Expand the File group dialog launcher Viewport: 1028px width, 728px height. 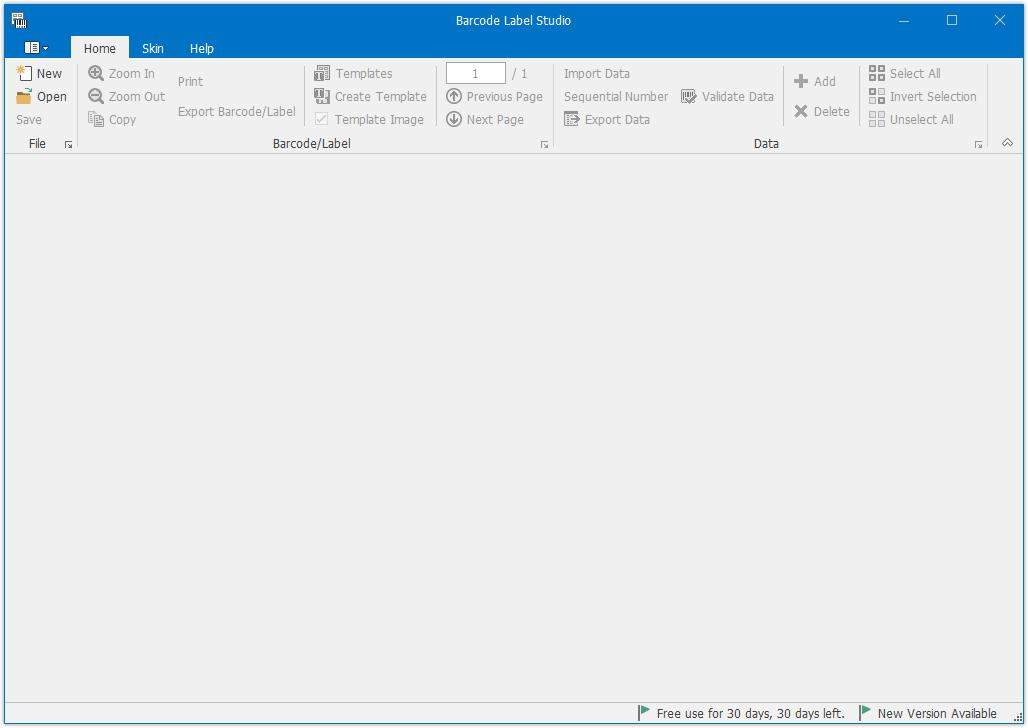(x=68, y=145)
